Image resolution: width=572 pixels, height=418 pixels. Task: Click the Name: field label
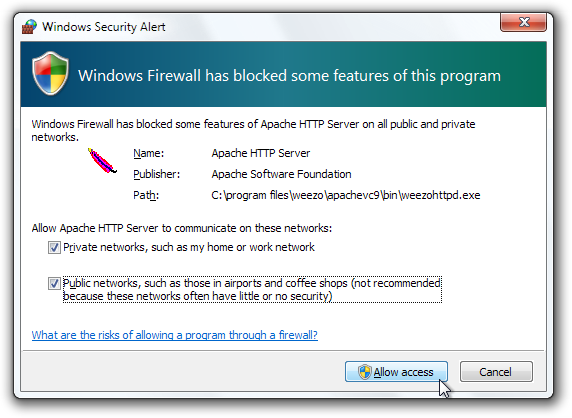[148, 153]
